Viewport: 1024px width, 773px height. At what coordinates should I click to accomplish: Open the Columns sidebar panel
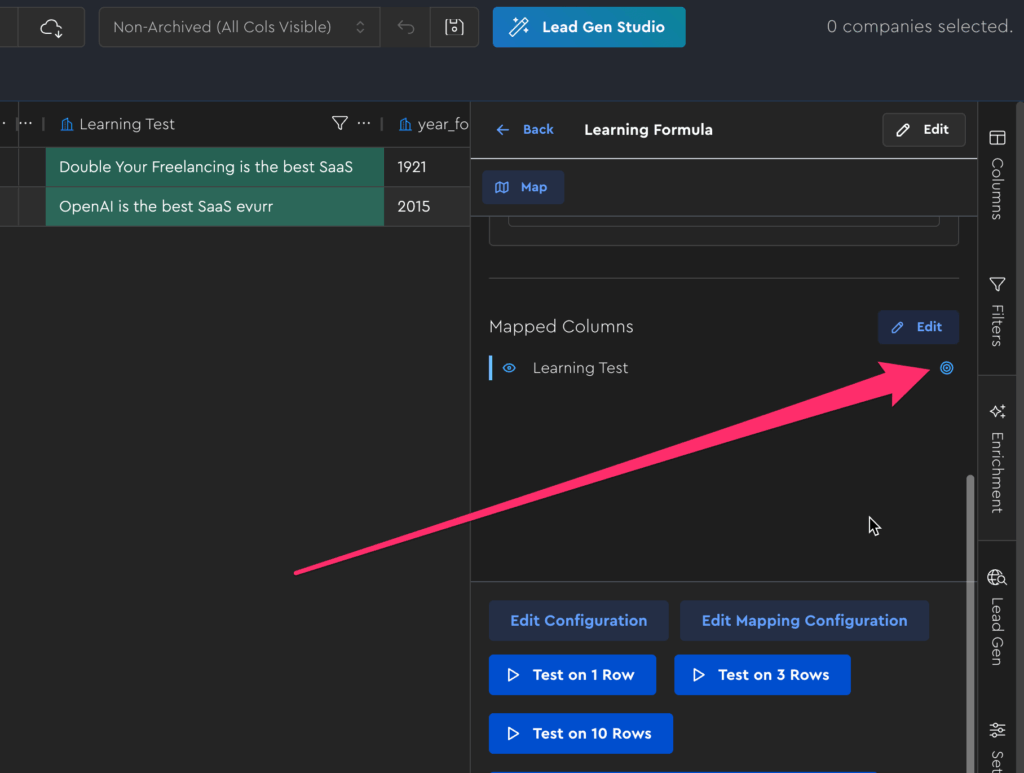[996, 173]
